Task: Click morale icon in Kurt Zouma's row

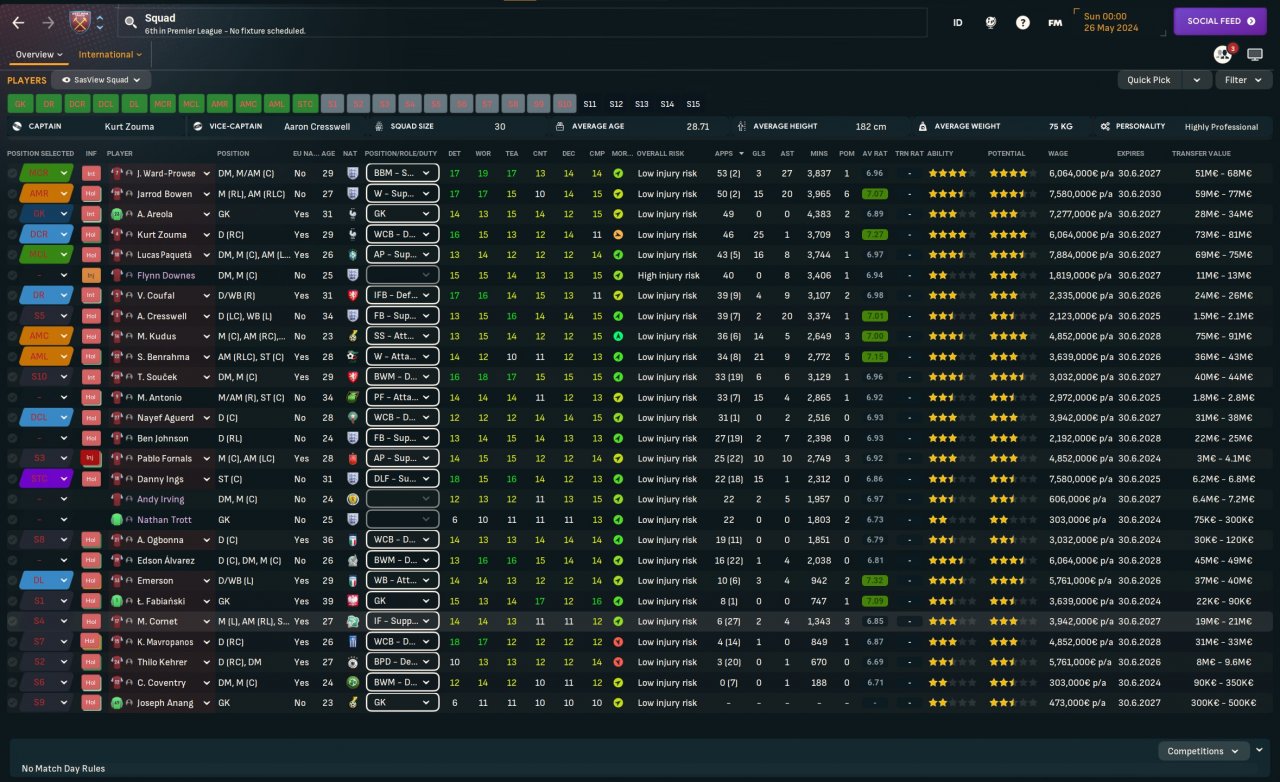Action: (x=618, y=234)
